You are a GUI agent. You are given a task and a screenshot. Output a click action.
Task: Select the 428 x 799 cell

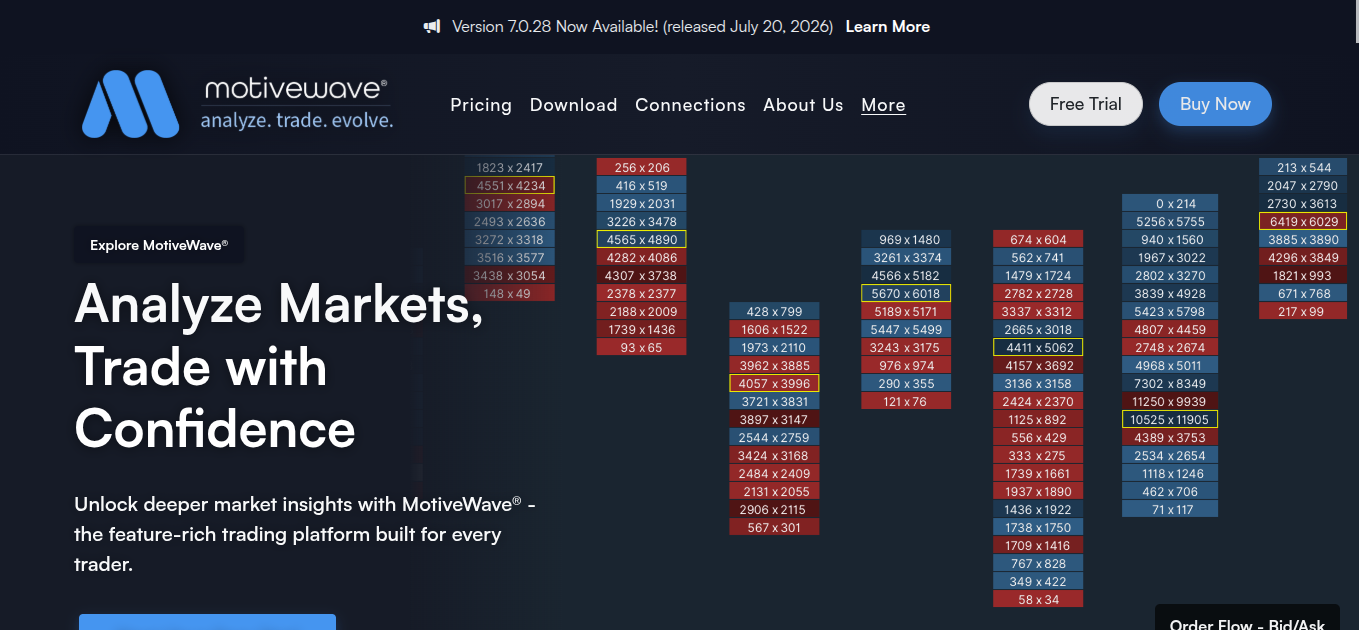[x=774, y=311]
